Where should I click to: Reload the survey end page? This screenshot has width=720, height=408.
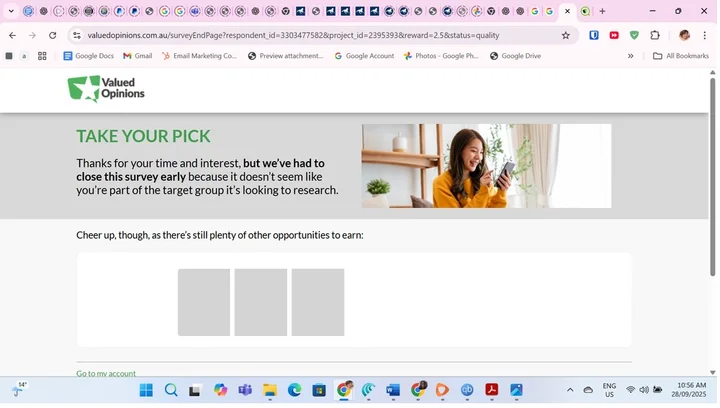click(53, 35)
